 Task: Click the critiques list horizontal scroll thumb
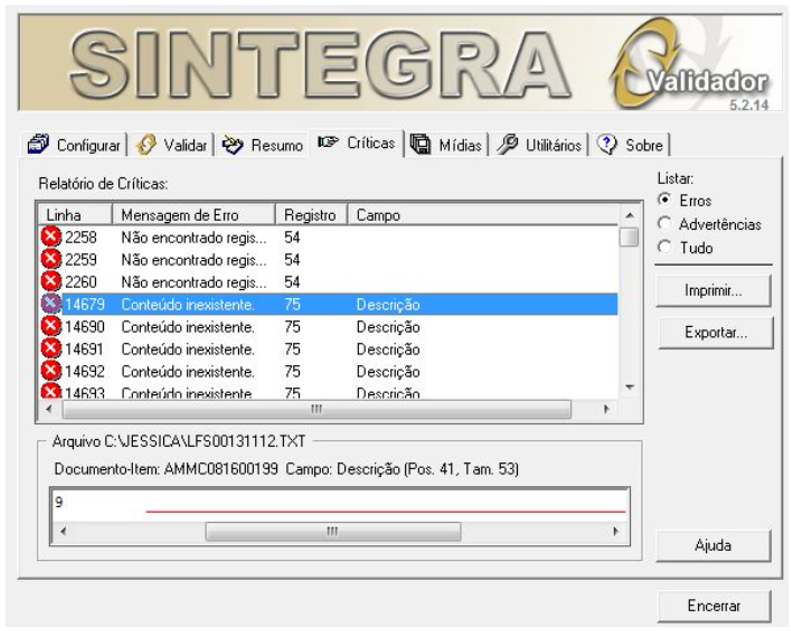click(316, 409)
